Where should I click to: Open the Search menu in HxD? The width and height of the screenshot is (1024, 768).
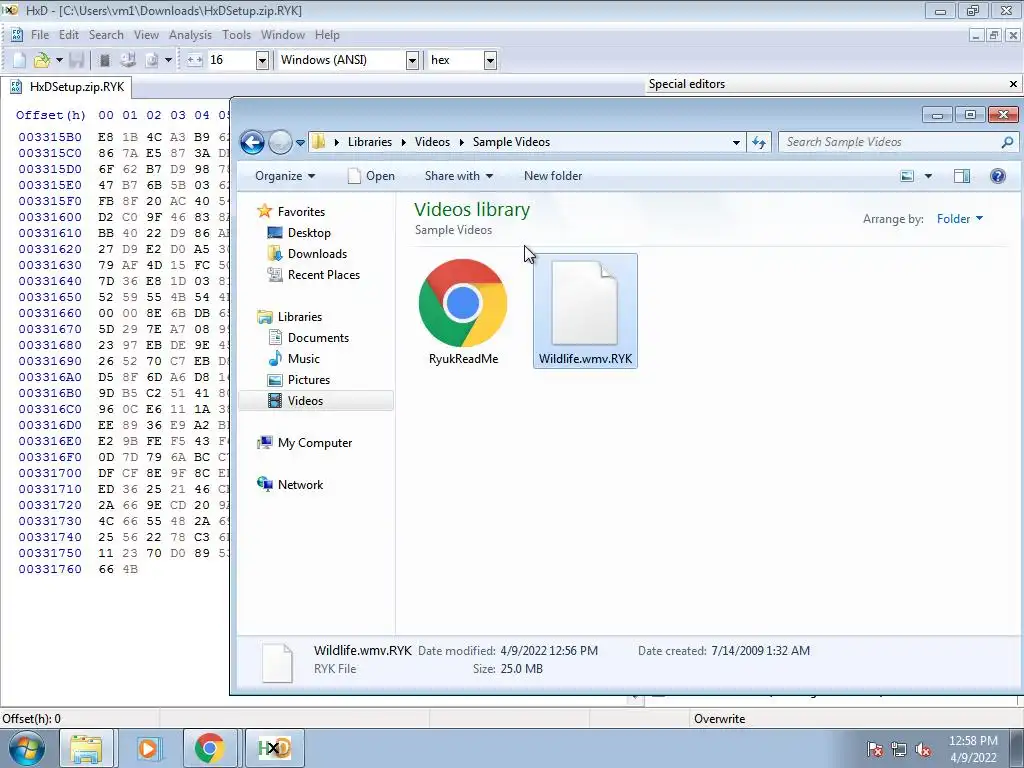click(x=106, y=35)
